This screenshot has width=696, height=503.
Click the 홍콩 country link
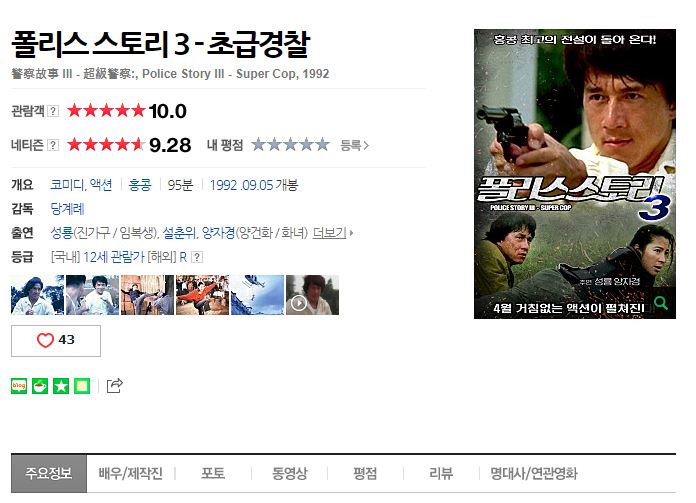pos(140,185)
